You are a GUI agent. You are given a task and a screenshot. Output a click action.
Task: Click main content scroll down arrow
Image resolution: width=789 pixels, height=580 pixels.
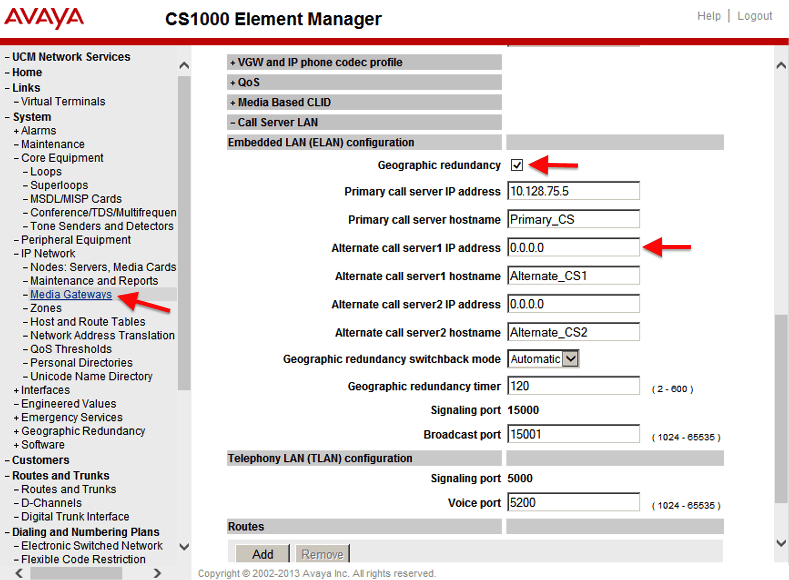pyautogui.click(x=781, y=543)
